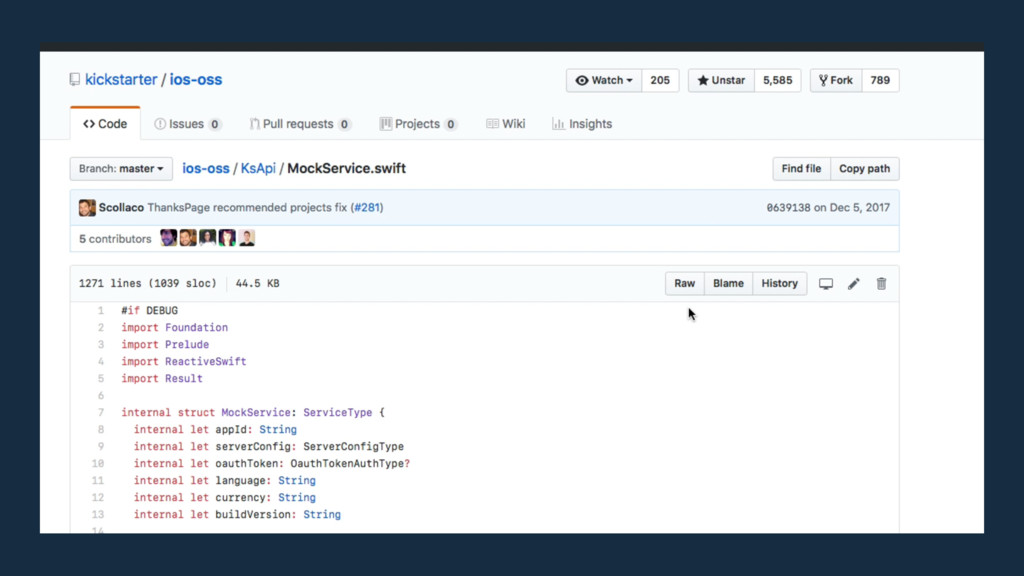Viewport: 1024px width, 576px height.
Task: Click line number 13
Action: [x=98, y=515]
